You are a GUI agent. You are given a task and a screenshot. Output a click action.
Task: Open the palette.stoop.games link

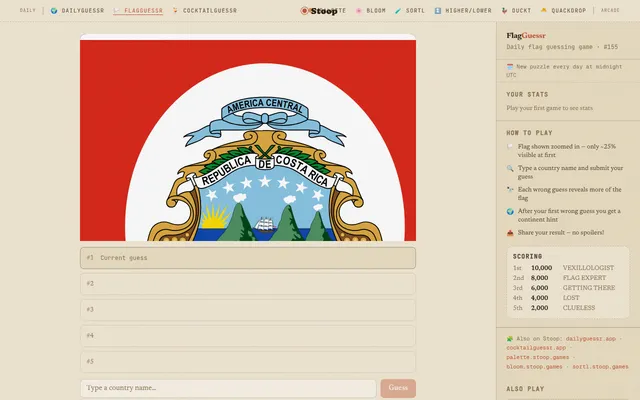[x=538, y=357]
